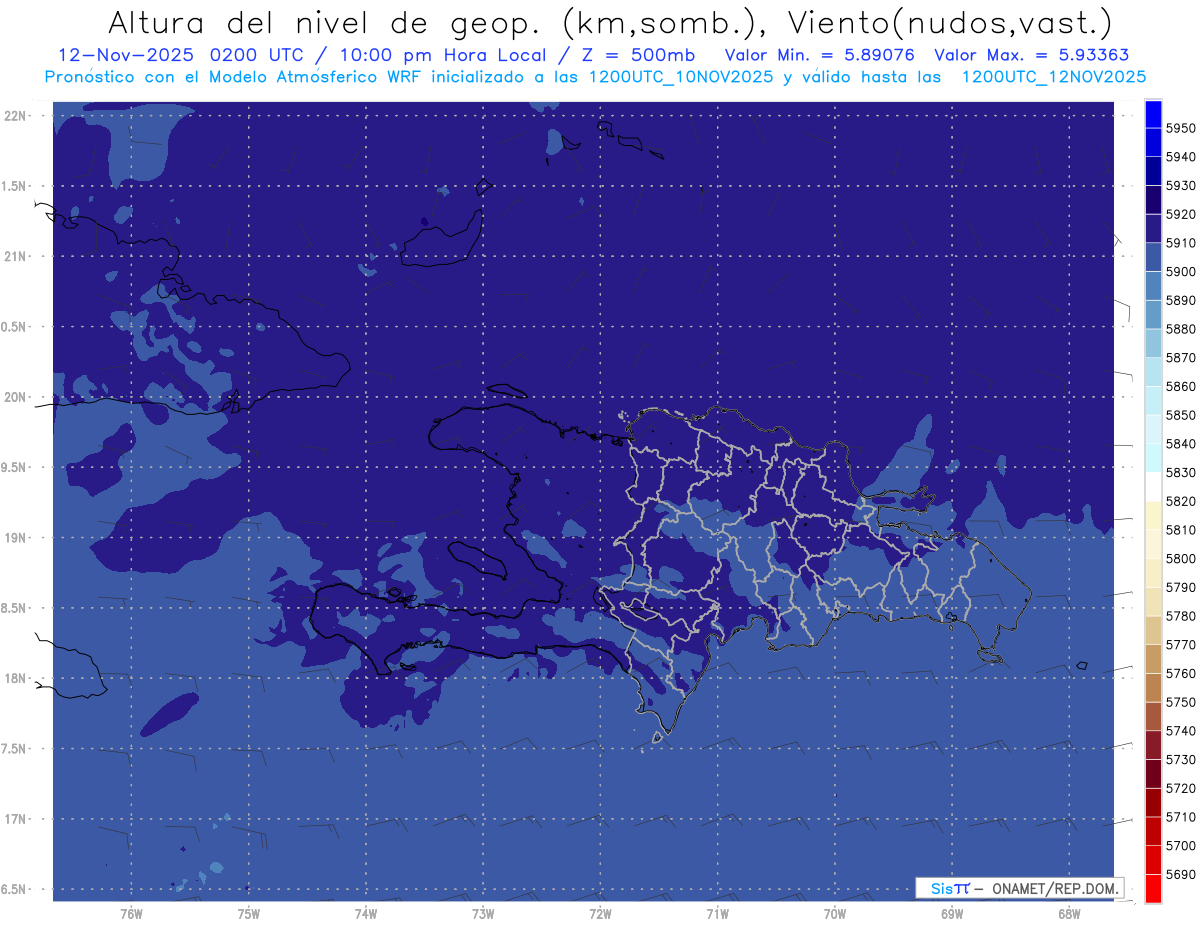
Task: Click the '5690' colorbar value
Action: coord(1181,874)
